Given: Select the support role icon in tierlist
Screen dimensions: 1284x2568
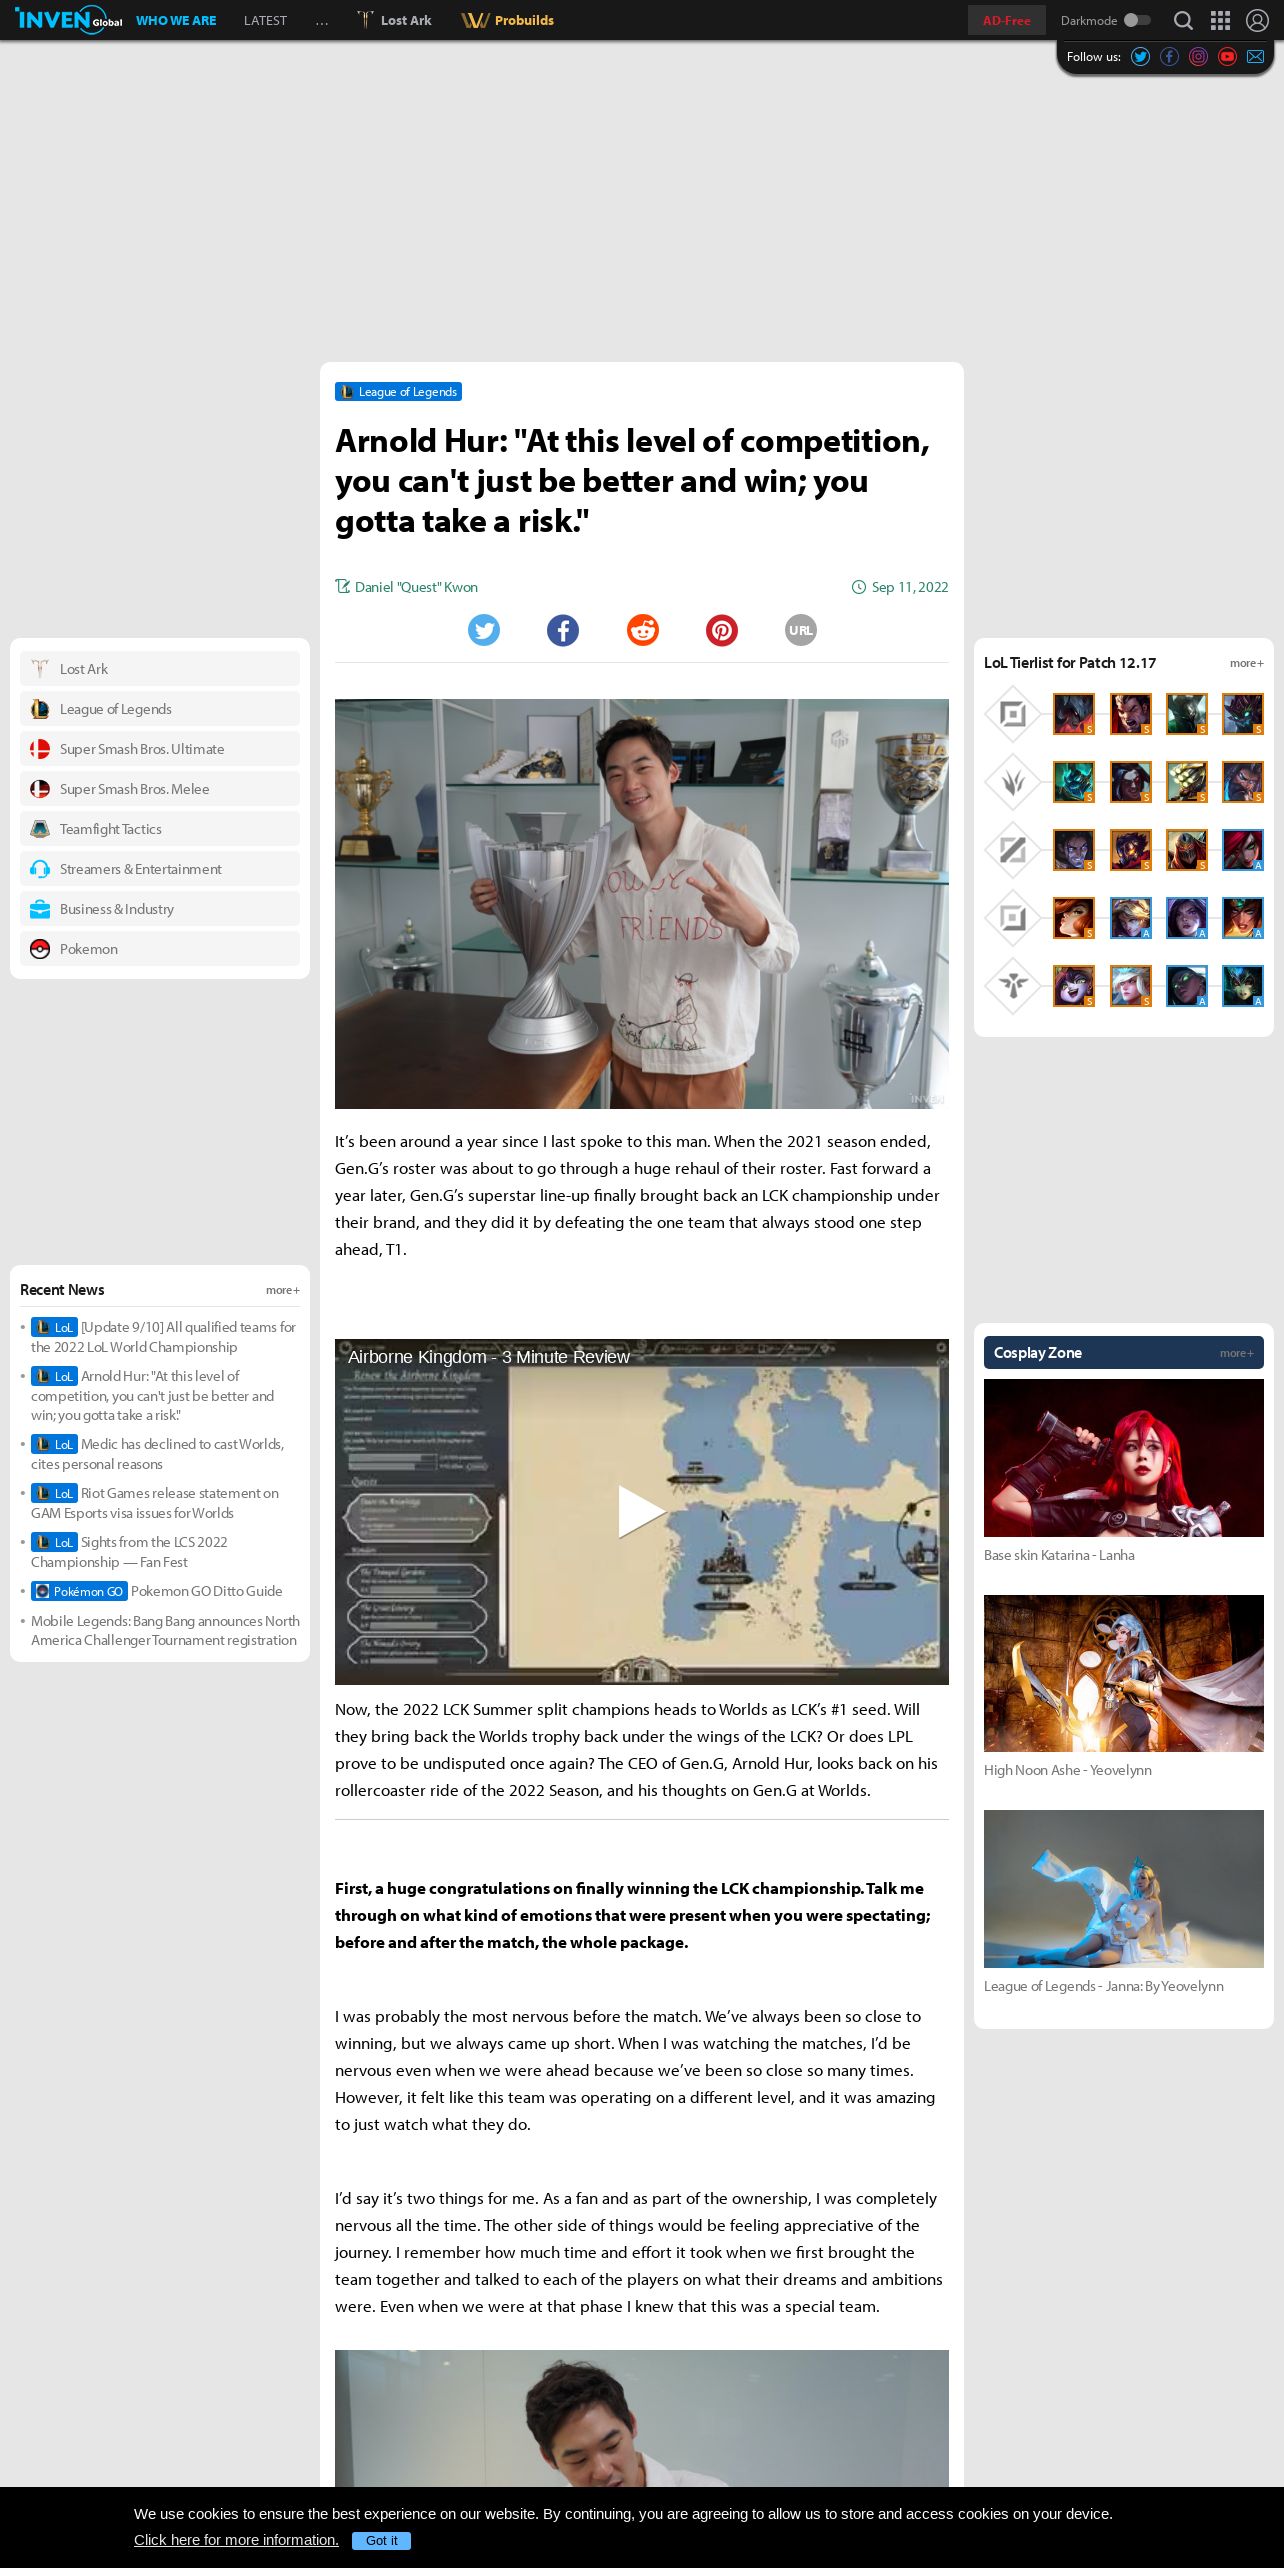Looking at the screenshot, I should pos(1013,986).
